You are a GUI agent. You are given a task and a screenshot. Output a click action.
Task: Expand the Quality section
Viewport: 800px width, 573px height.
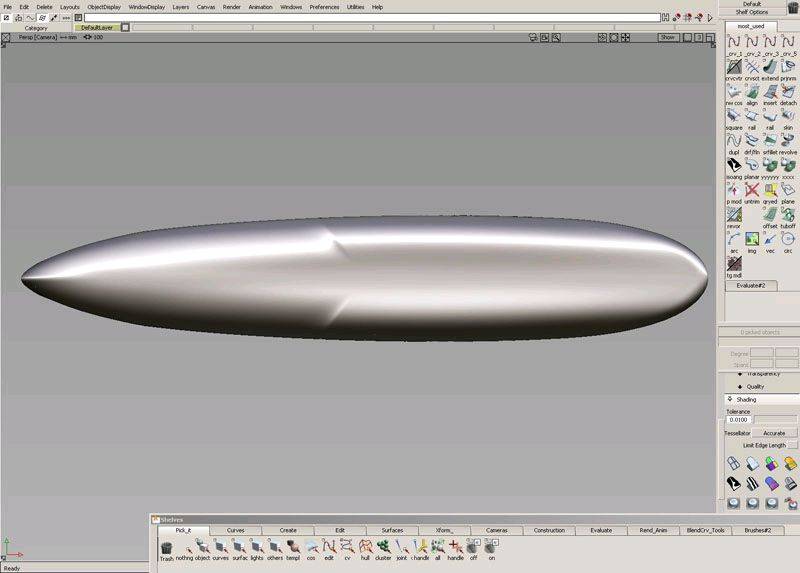740,386
